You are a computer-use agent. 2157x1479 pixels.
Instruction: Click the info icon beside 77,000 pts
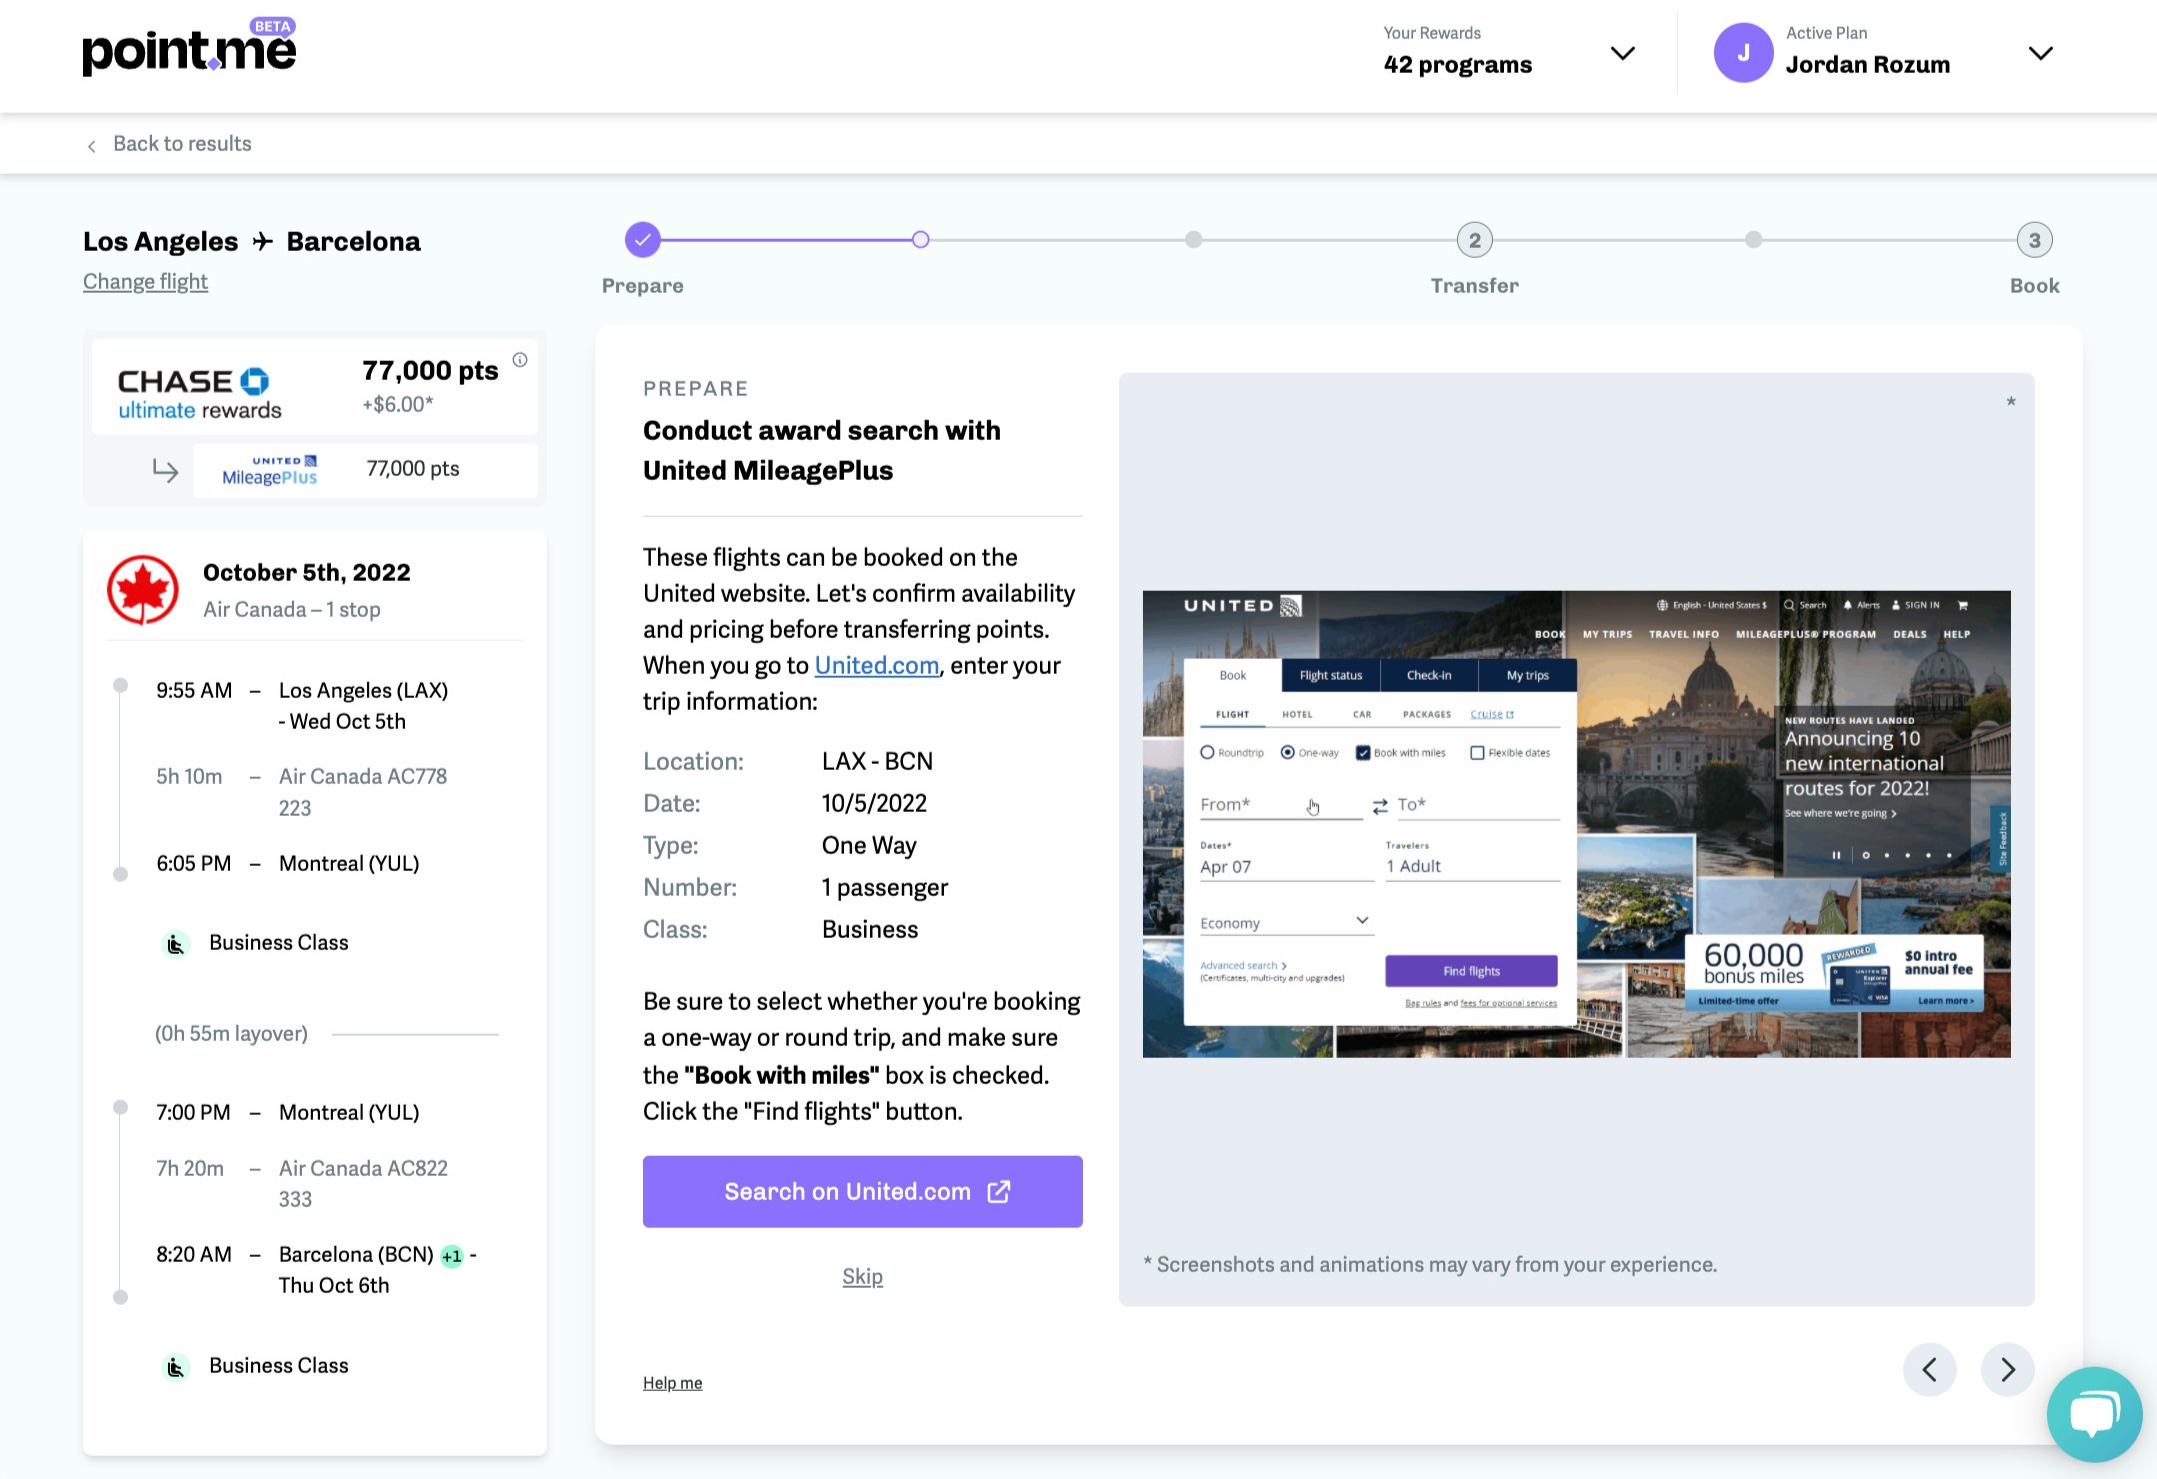[x=520, y=360]
